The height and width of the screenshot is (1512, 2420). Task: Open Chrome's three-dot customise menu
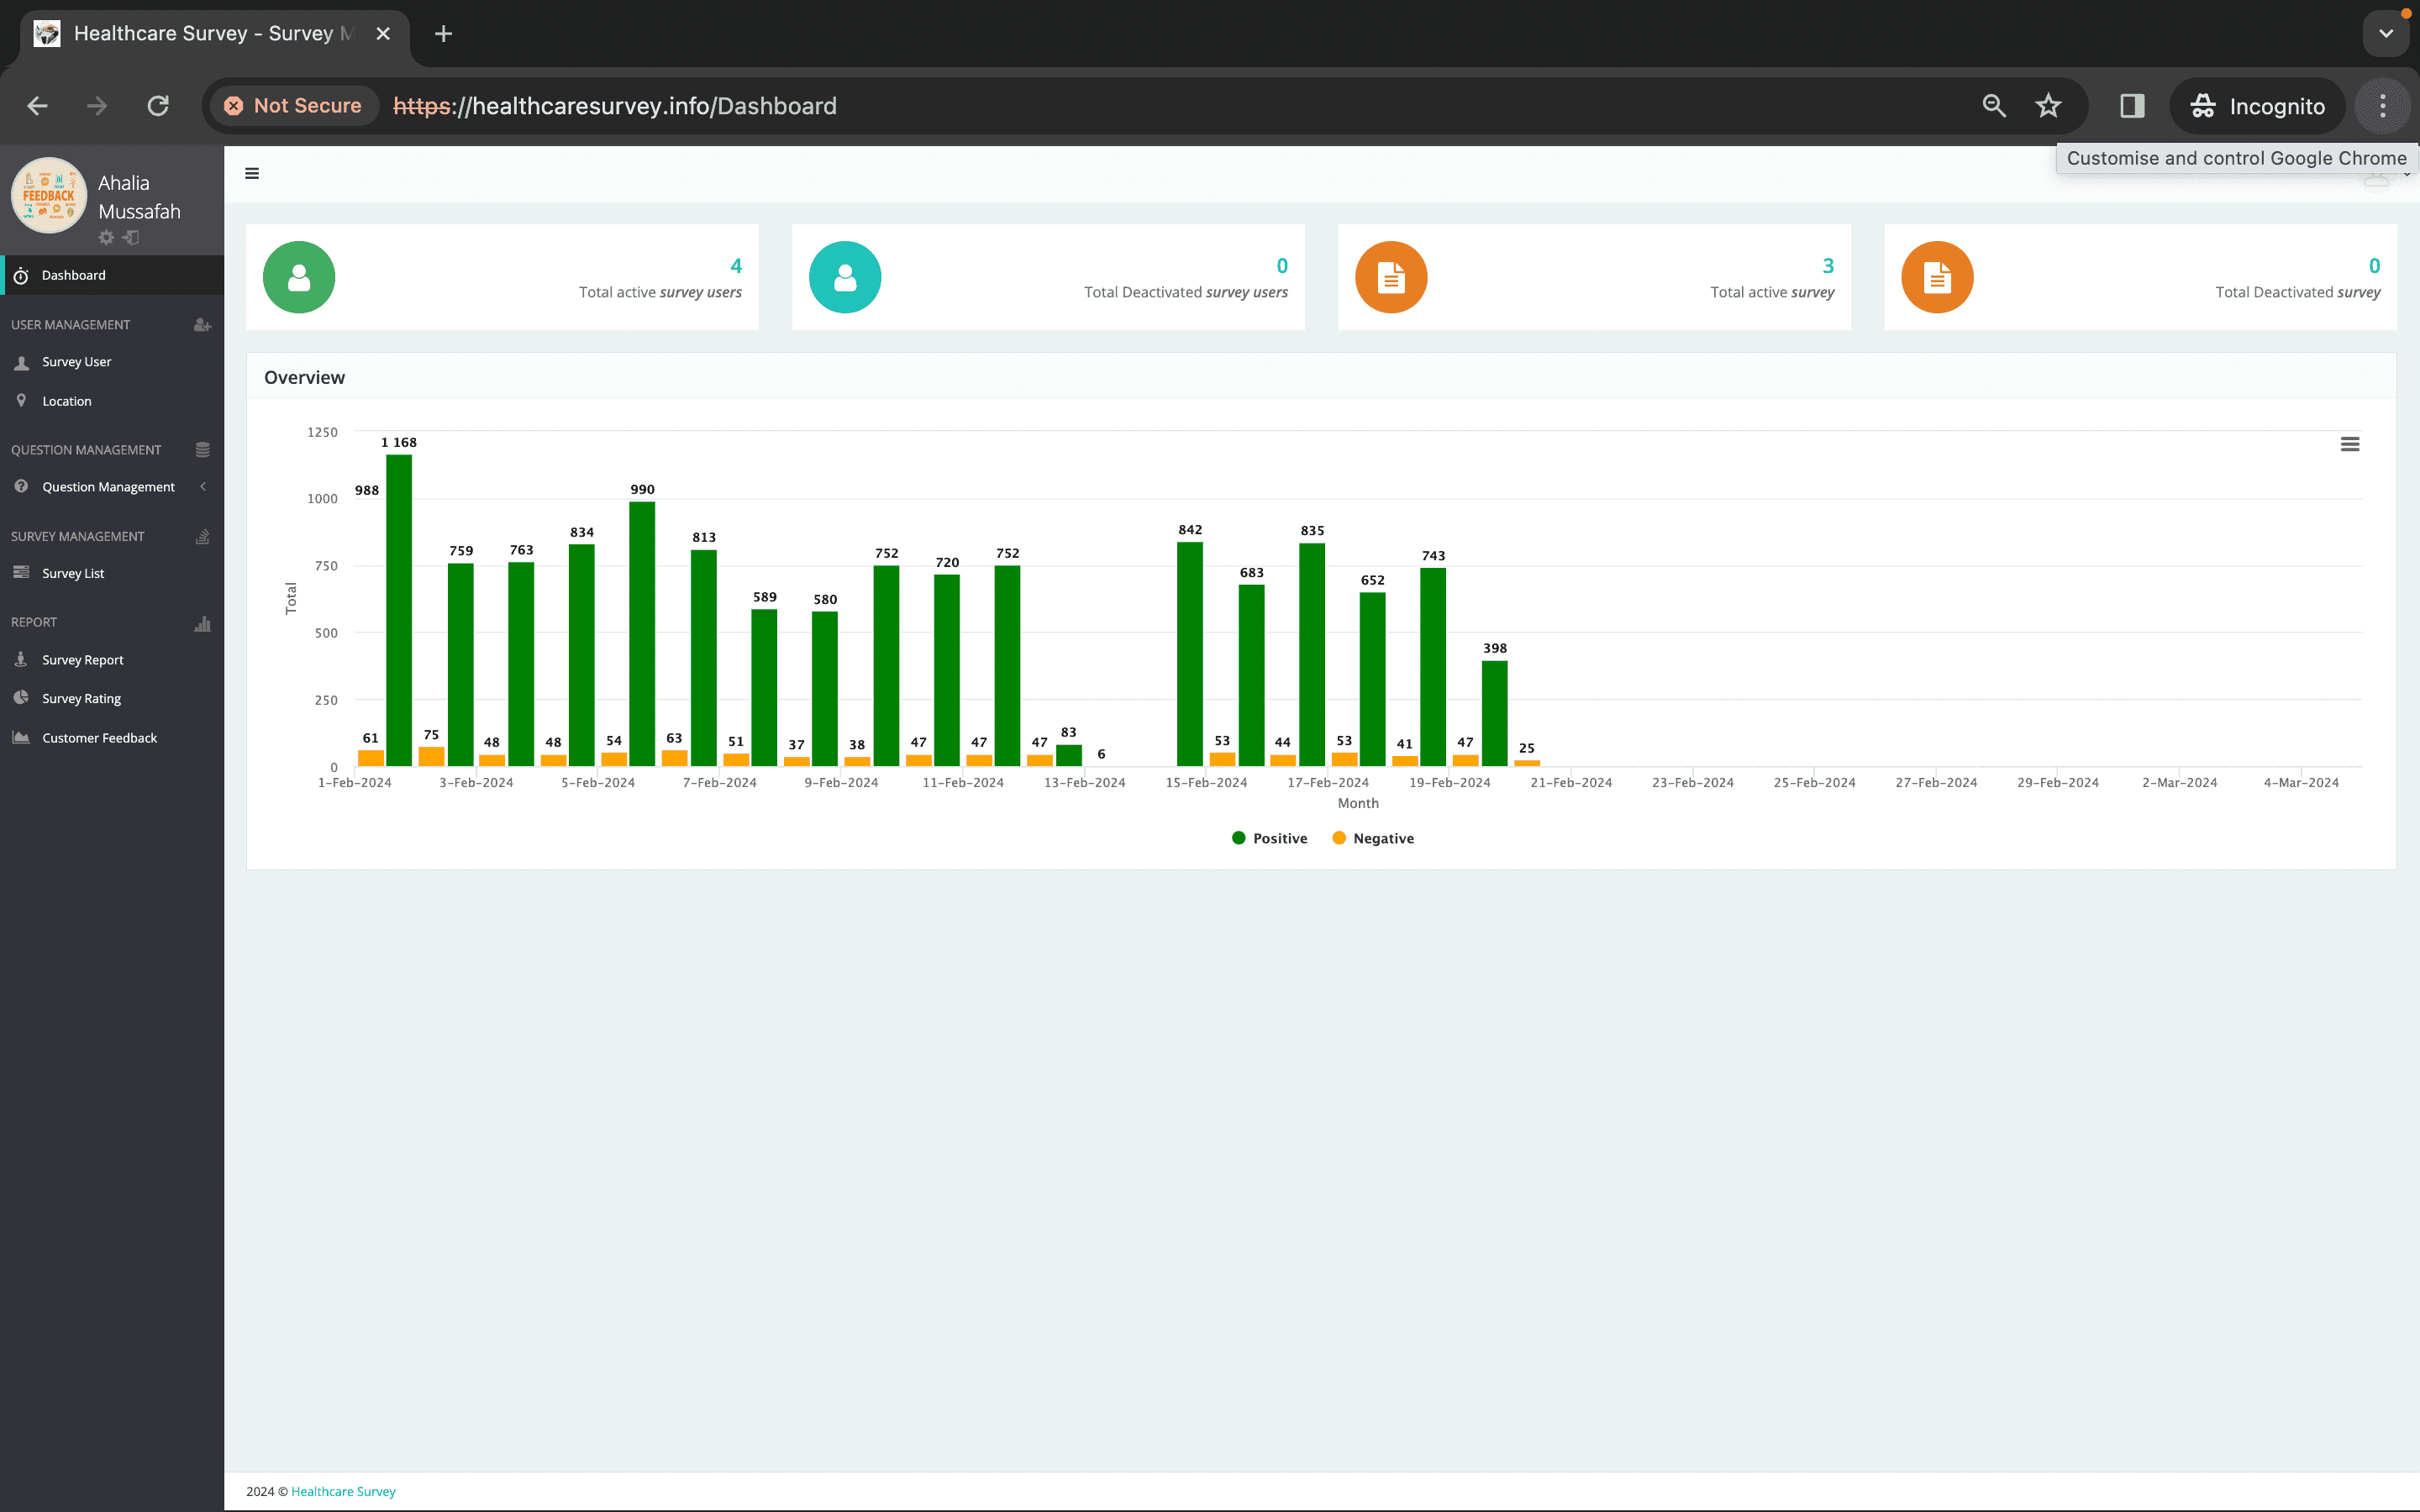(x=2383, y=106)
